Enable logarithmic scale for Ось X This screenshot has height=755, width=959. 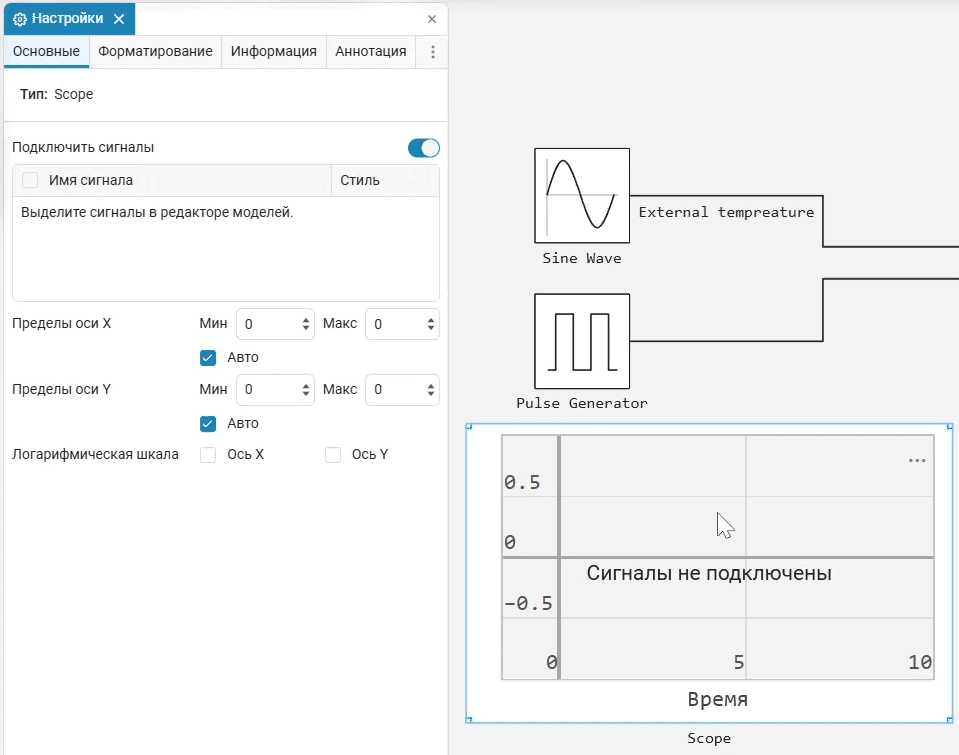pyautogui.click(x=208, y=455)
